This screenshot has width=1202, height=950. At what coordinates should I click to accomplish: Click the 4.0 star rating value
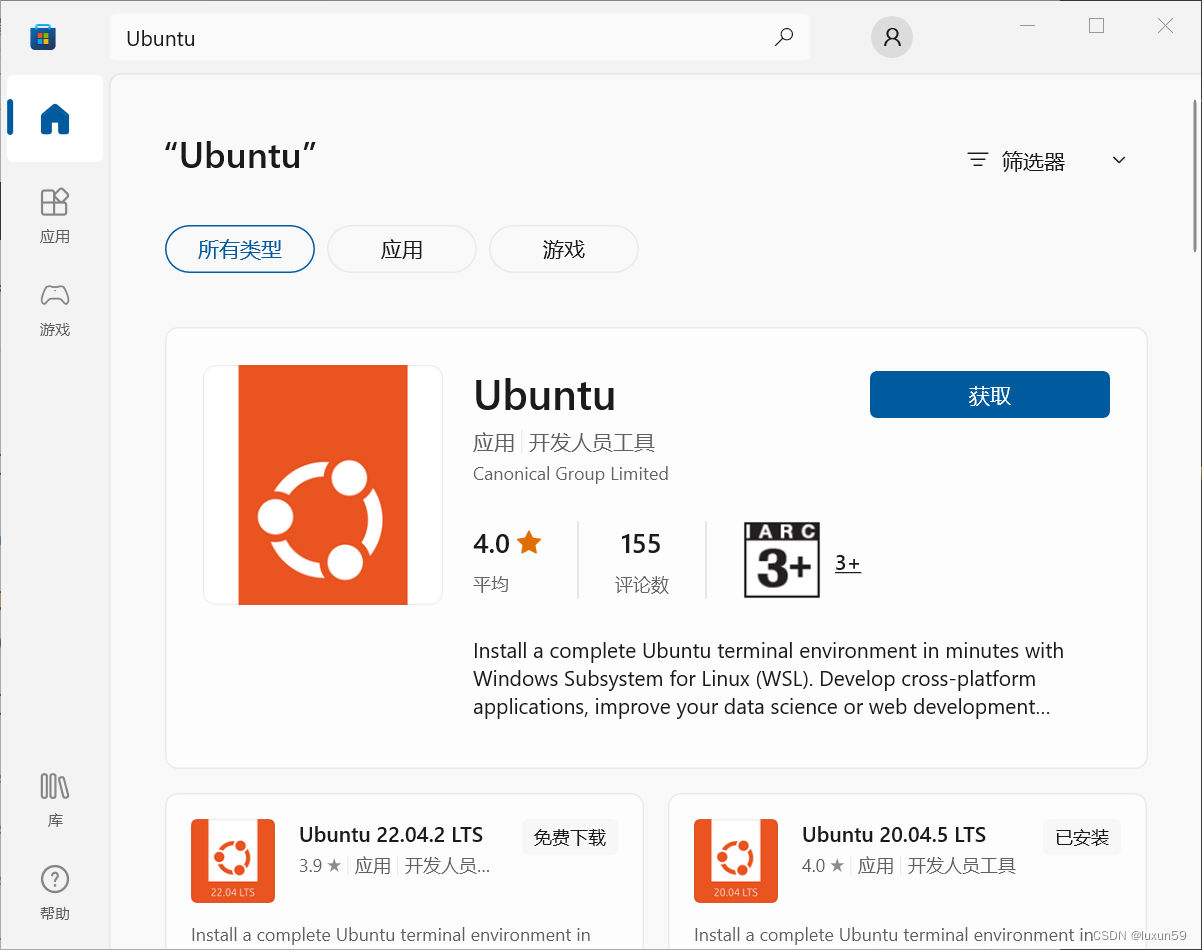(492, 544)
